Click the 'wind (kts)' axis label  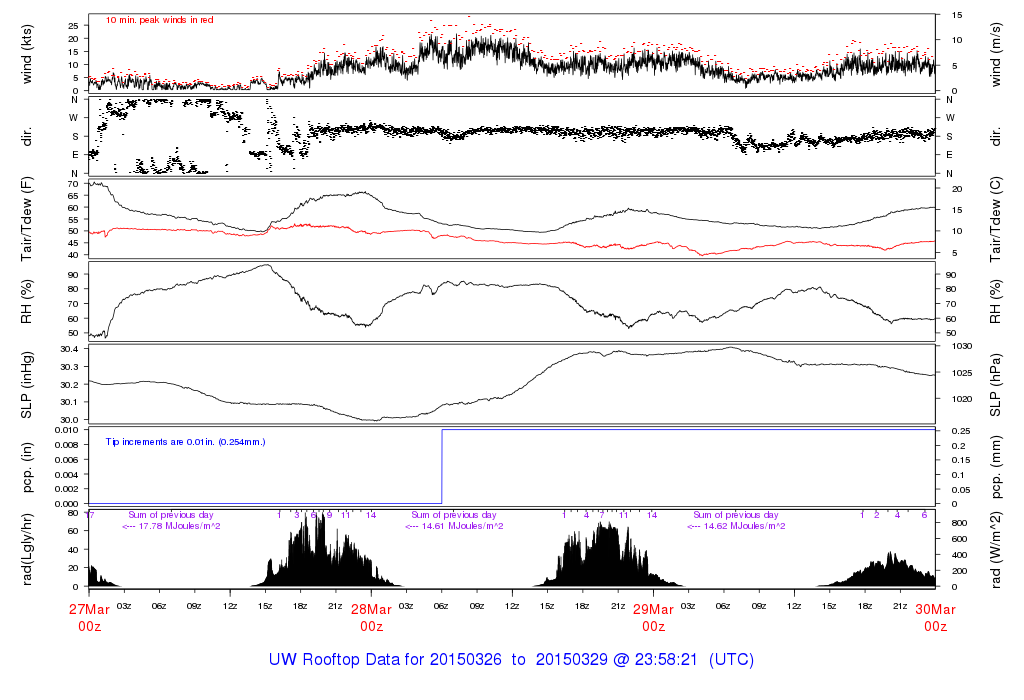(27, 54)
